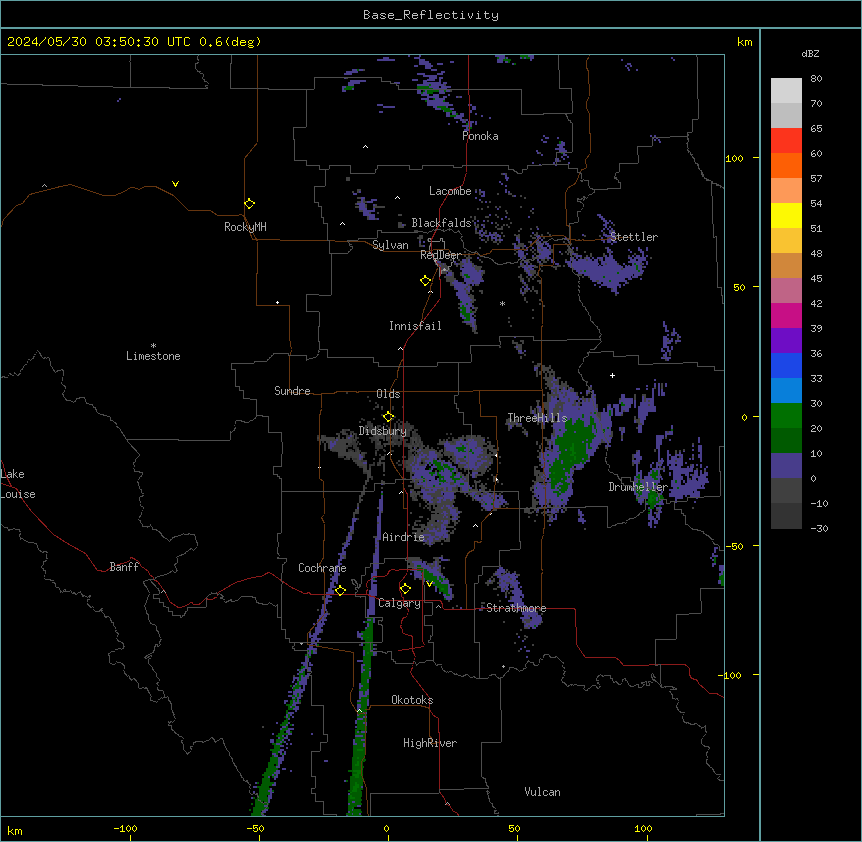Viewport: 862px width, 842px height.
Task: Click the km unit label at top right
Action: point(745,42)
